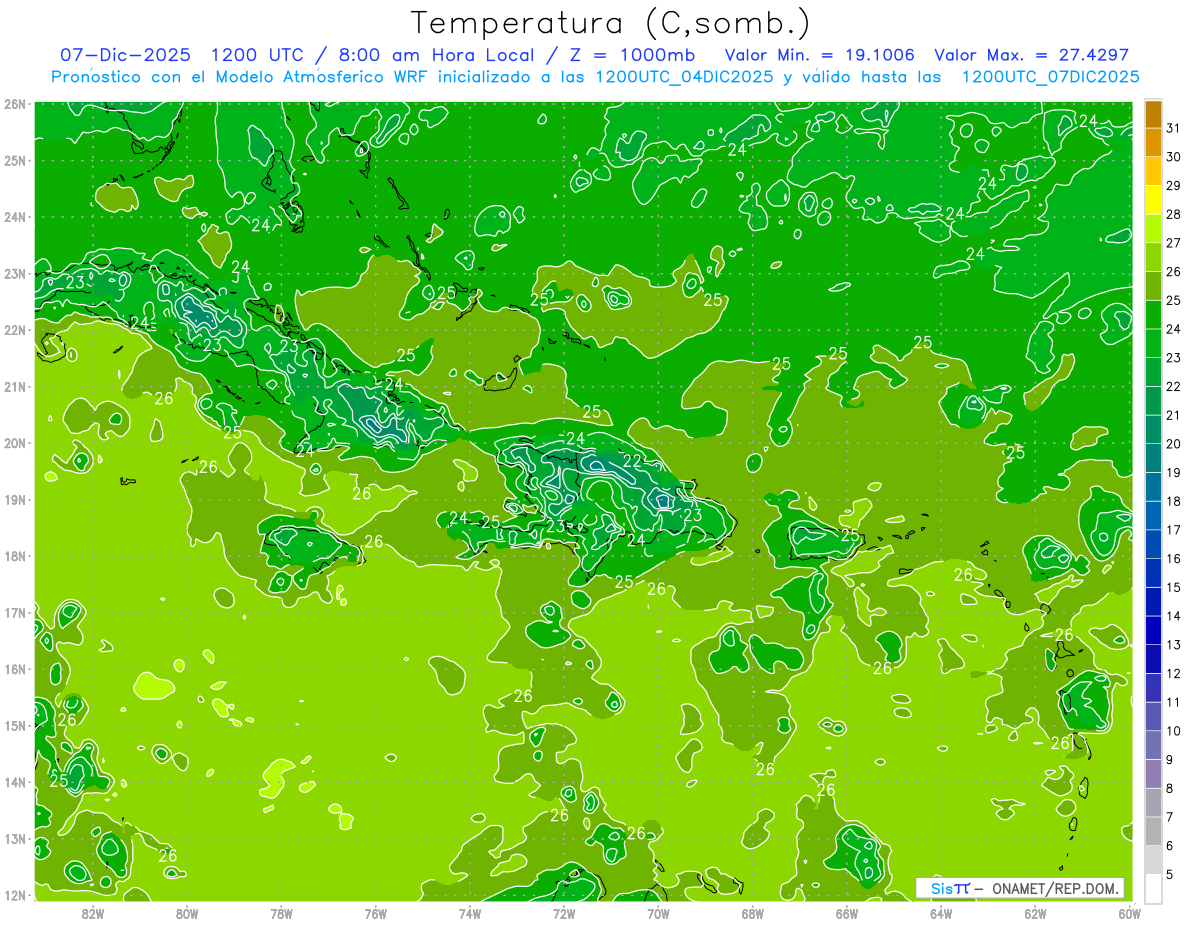
Task: Click the "72W" longitude axis label
Action: (x=564, y=913)
